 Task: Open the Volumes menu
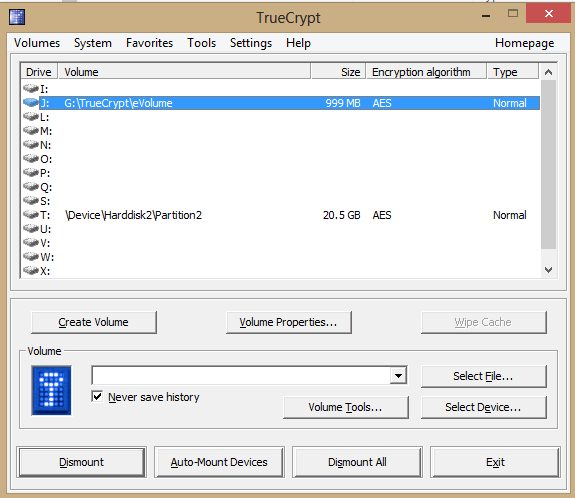[37, 43]
